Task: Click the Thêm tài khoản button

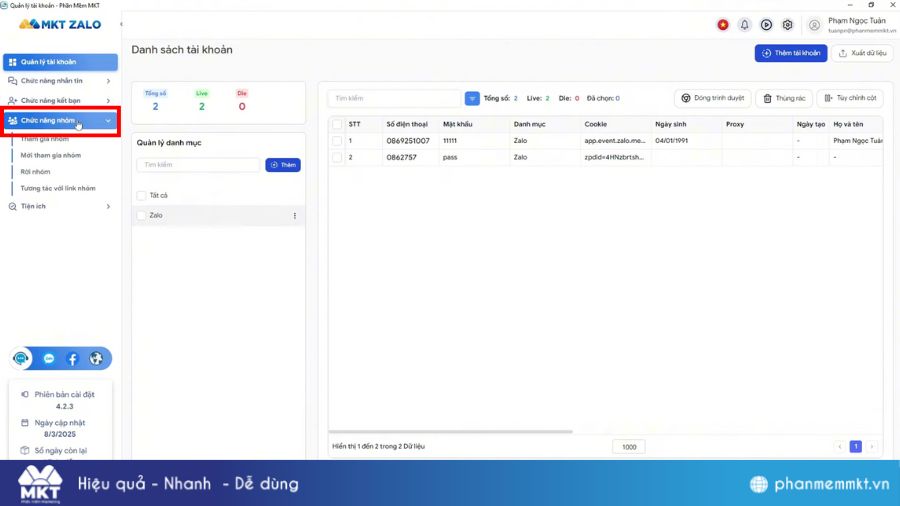Action: click(x=791, y=53)
